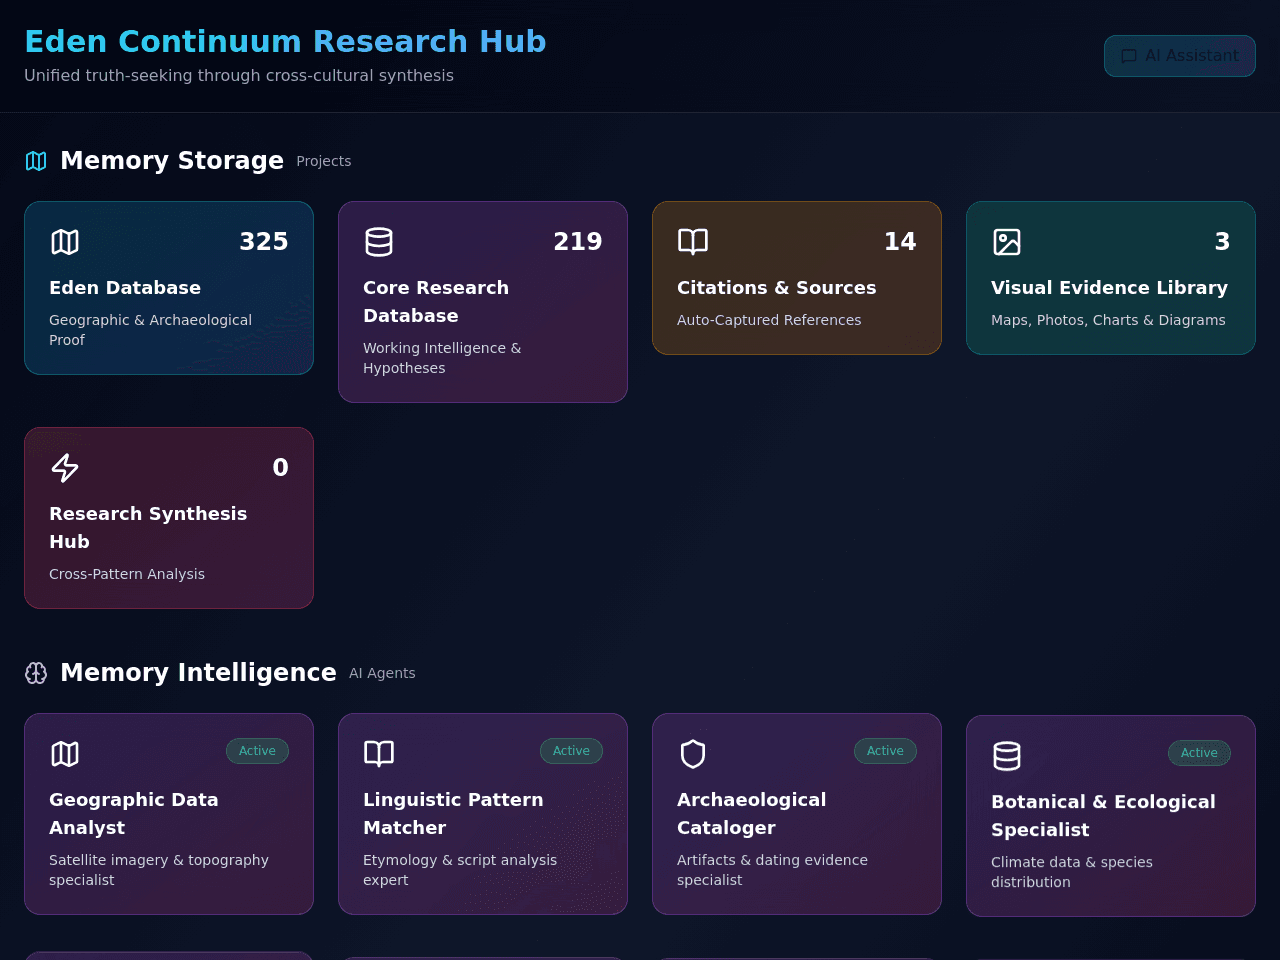Click Active badge on Geographic Data Analyst

[x=257, y=751]
